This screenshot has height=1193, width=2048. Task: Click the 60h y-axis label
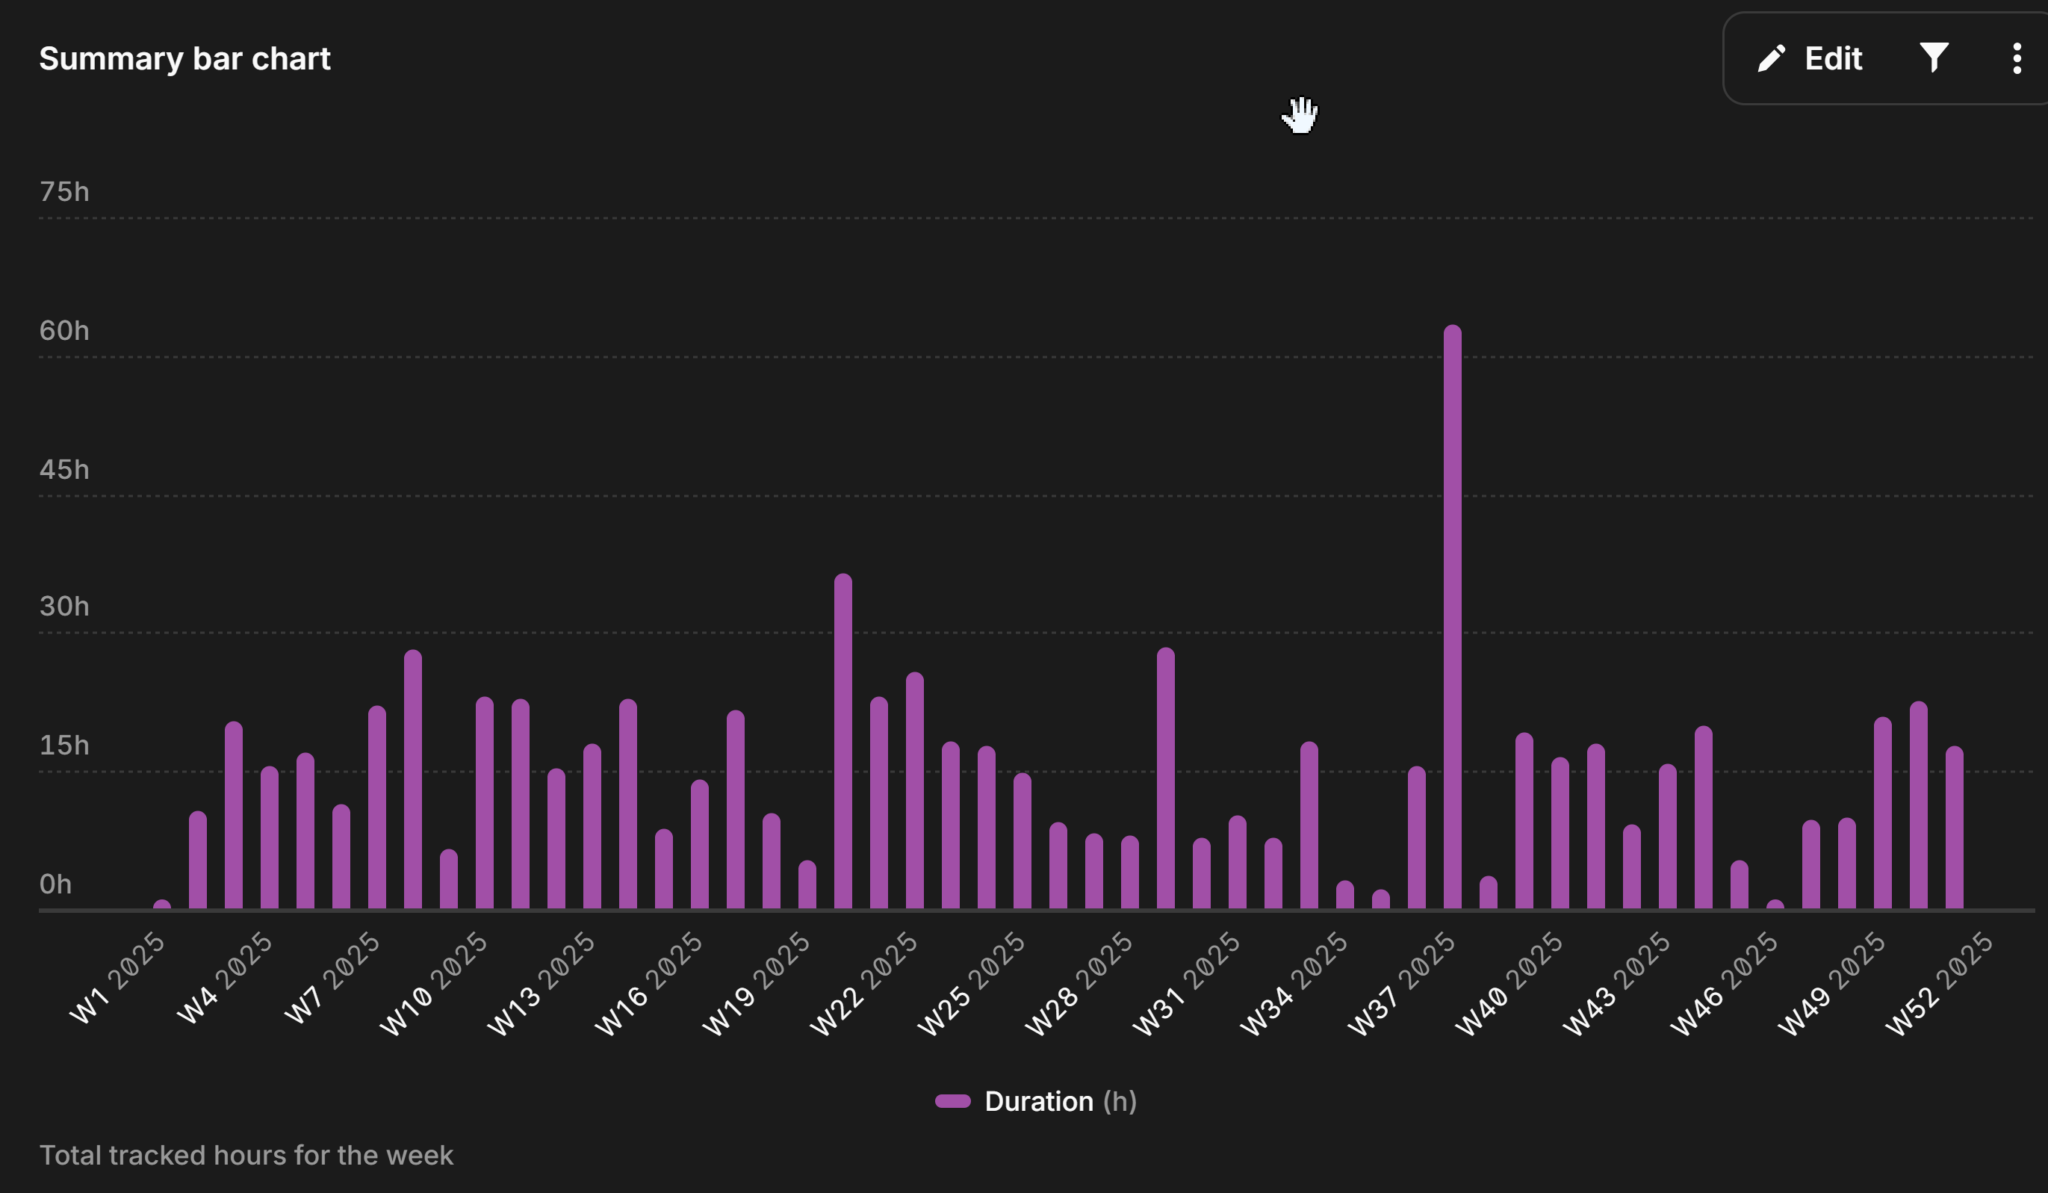click(64, 331)
